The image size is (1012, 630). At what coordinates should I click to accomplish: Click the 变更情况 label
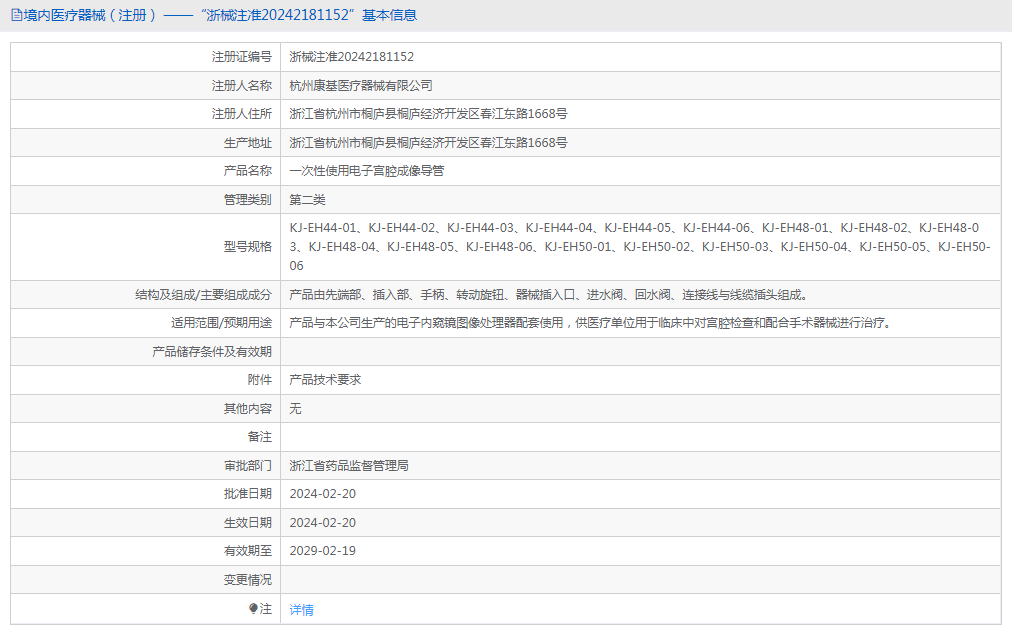click(x=248, y=580)
